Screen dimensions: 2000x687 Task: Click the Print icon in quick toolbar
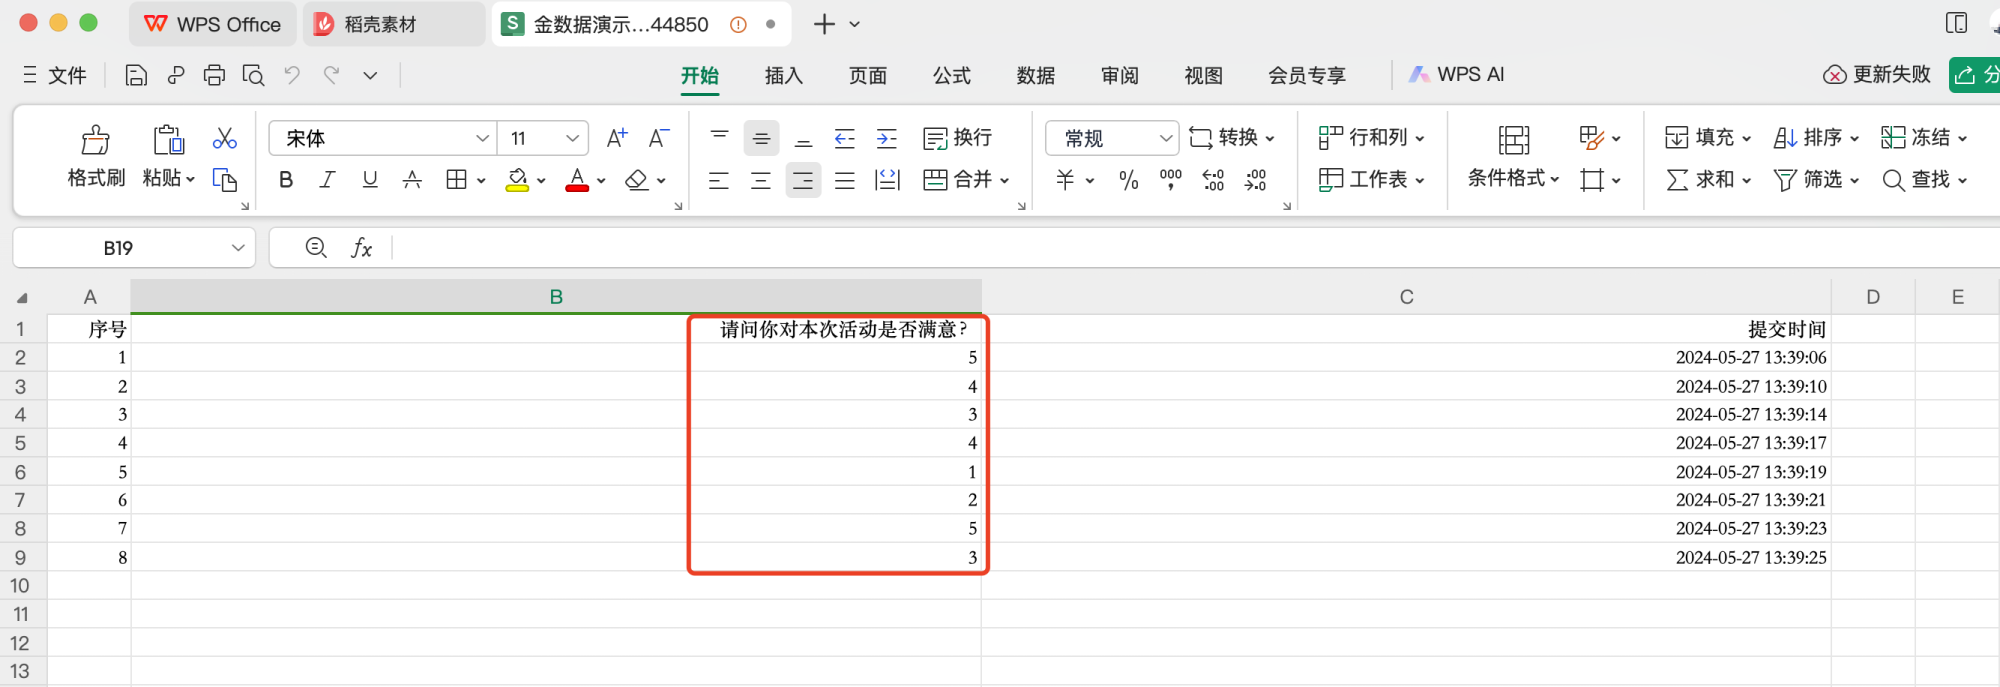tap(214, 75)
